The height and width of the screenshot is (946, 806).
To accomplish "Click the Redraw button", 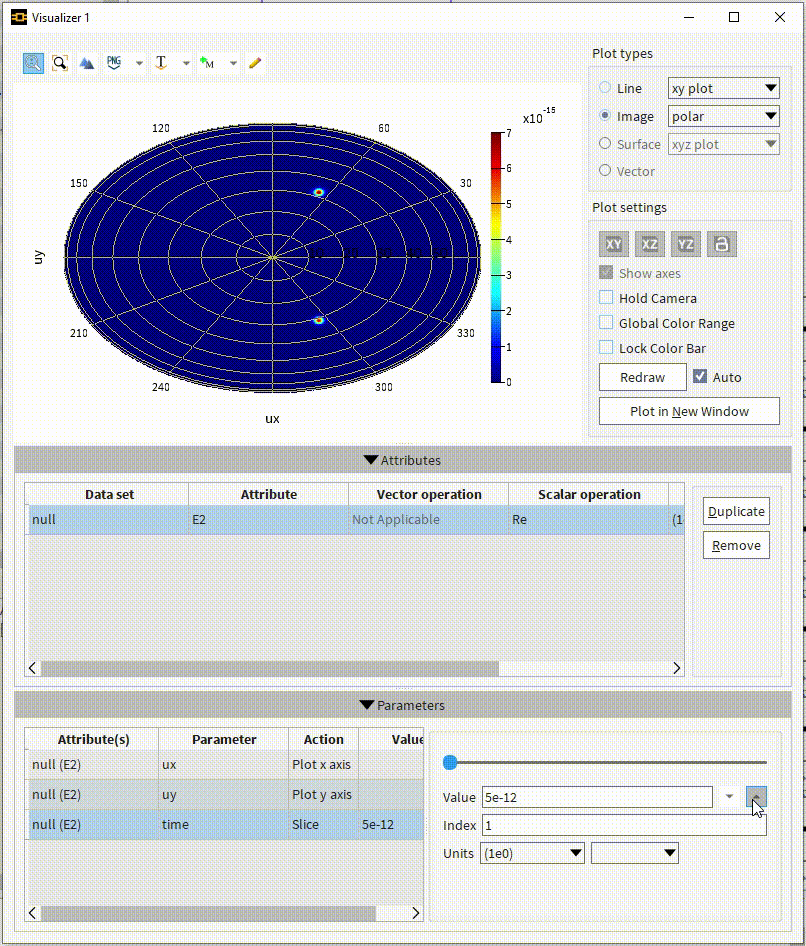I will click(x=643, y=377).
